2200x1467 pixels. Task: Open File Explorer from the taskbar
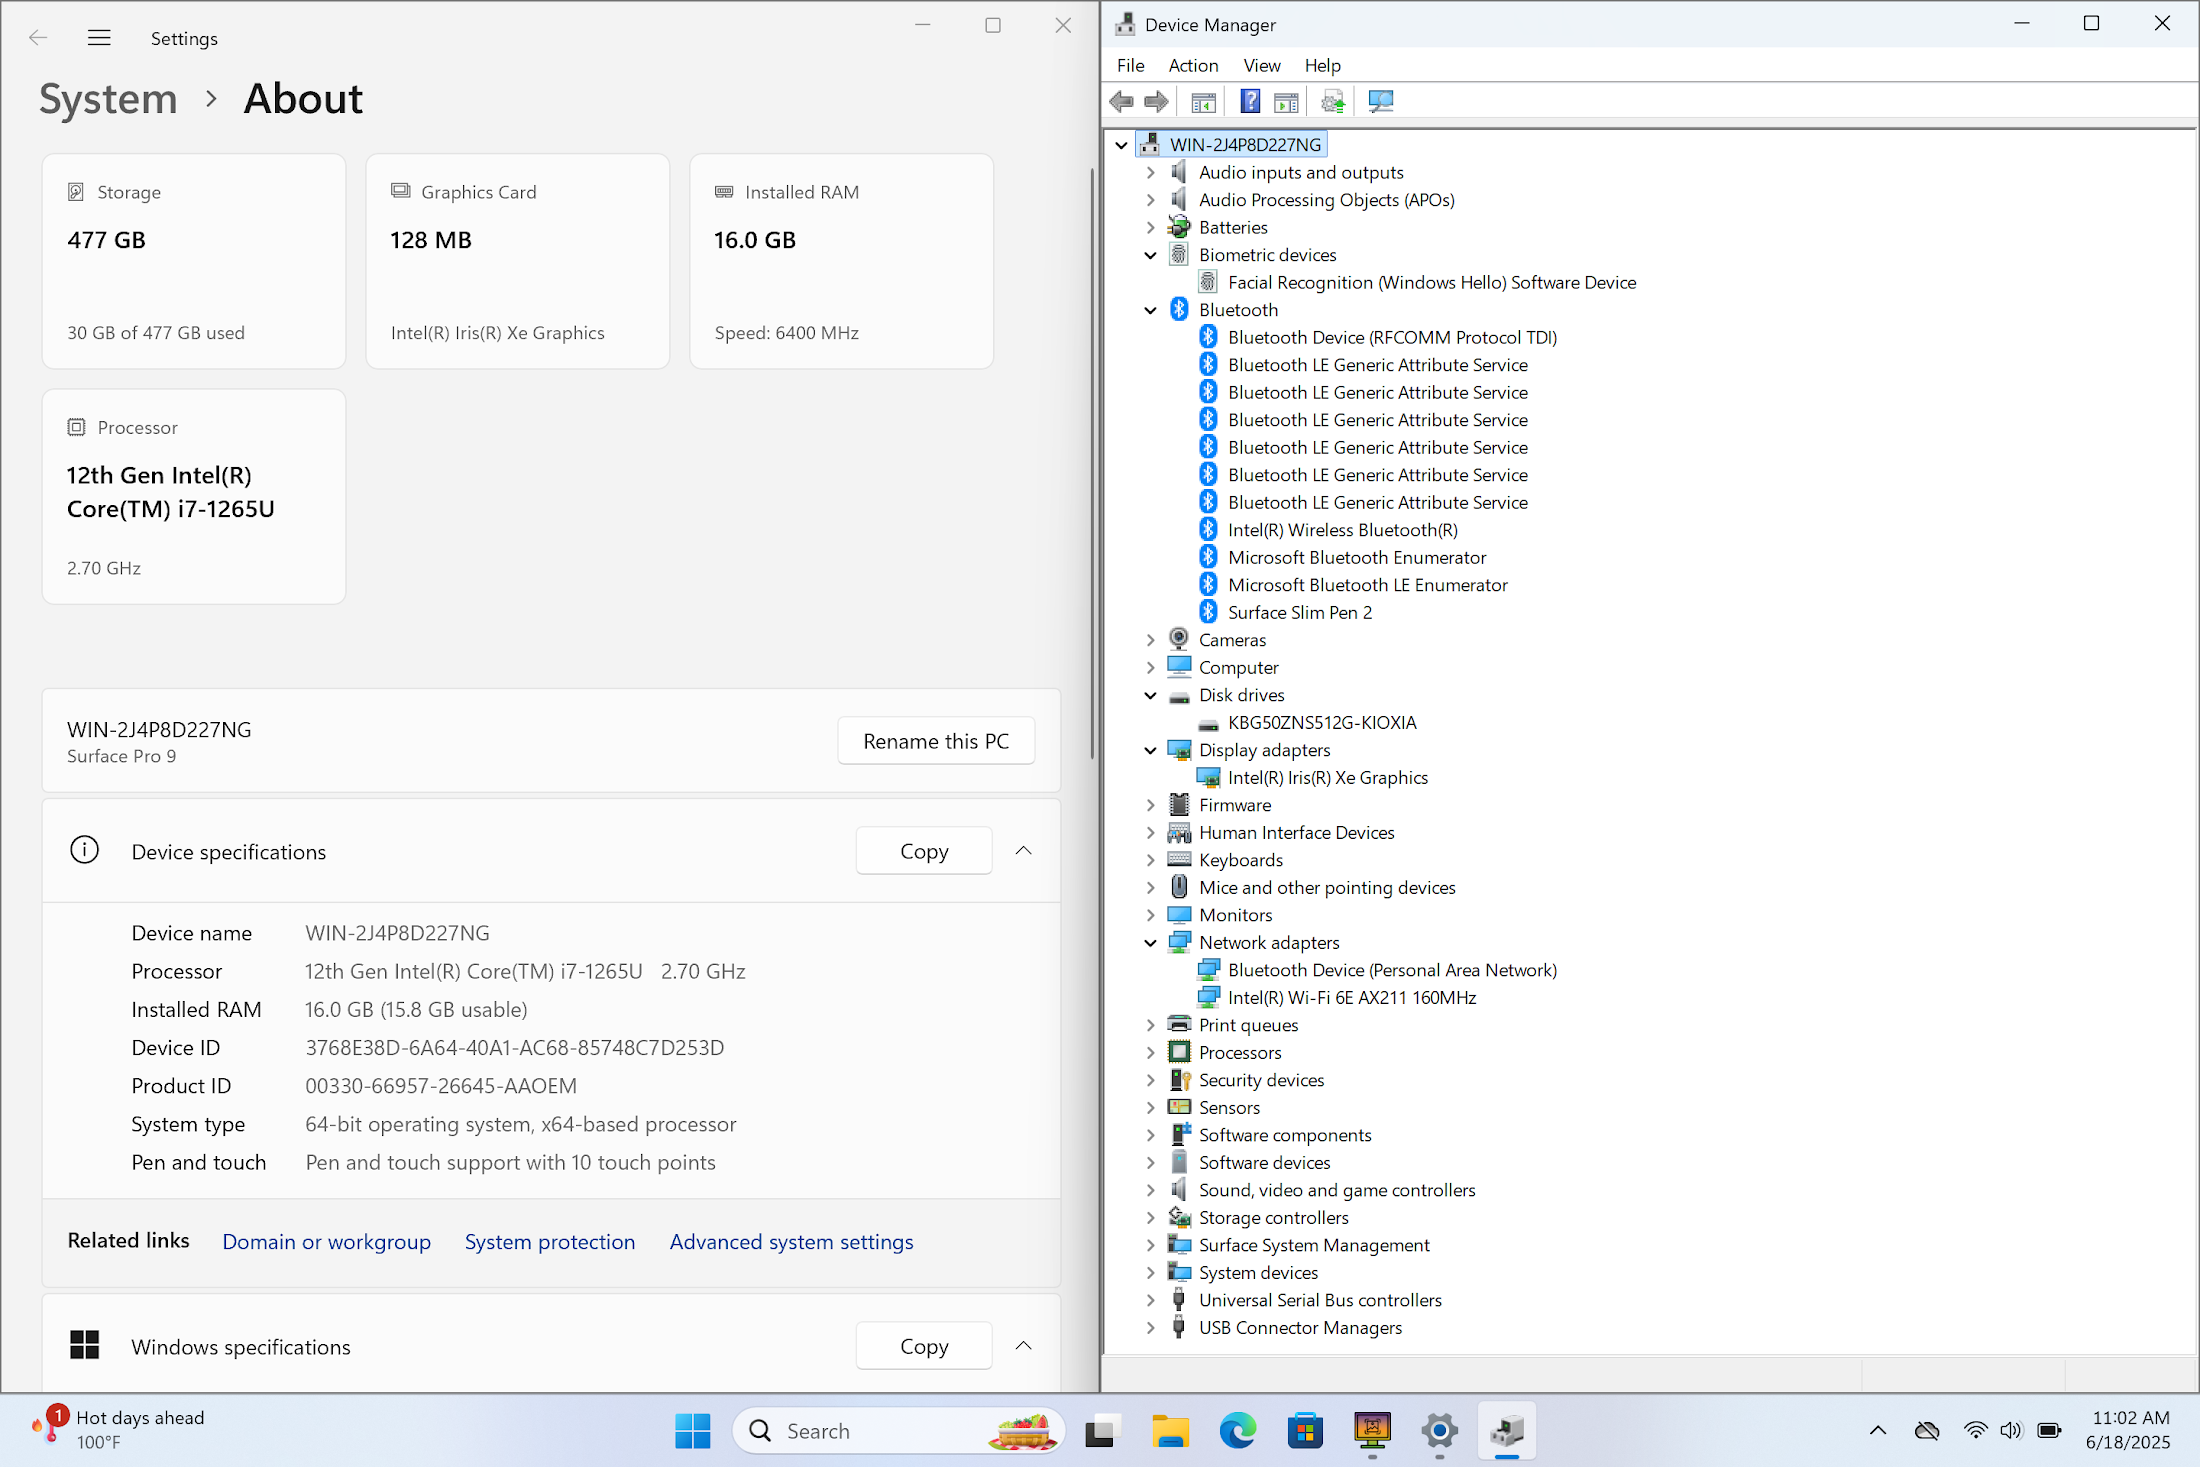[1170, 1431]
